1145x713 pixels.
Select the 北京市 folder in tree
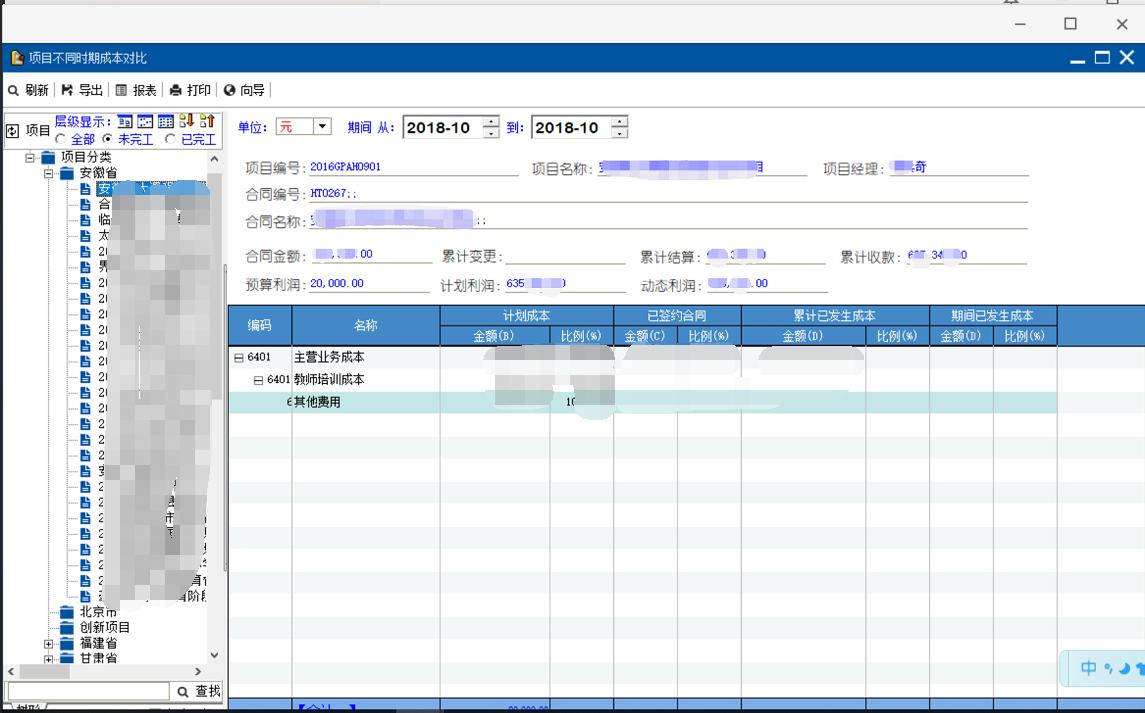pyautogui.click(x=98, y=612)
